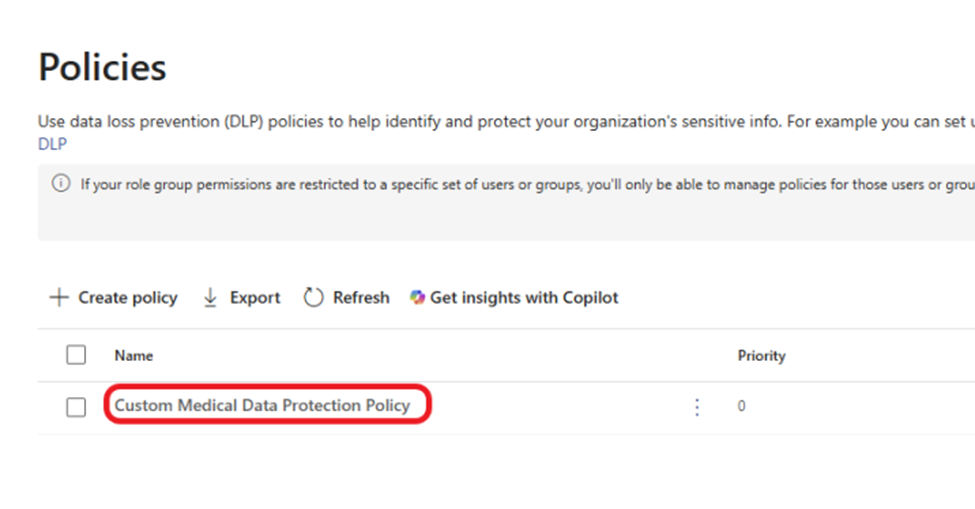Image resolution: width=975 pixels, height=509 pixels.
Task: Click the circular Refresh arrow icon
Action: point(313,298)
